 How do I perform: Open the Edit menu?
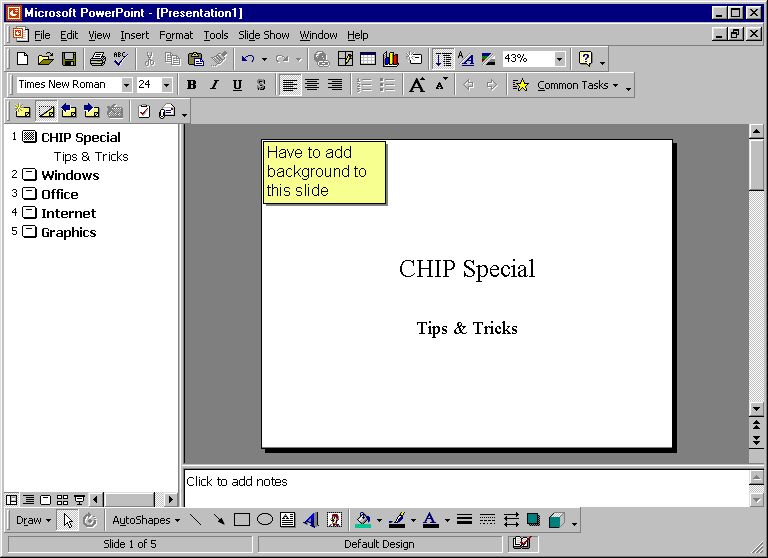(x=69, y=35)
